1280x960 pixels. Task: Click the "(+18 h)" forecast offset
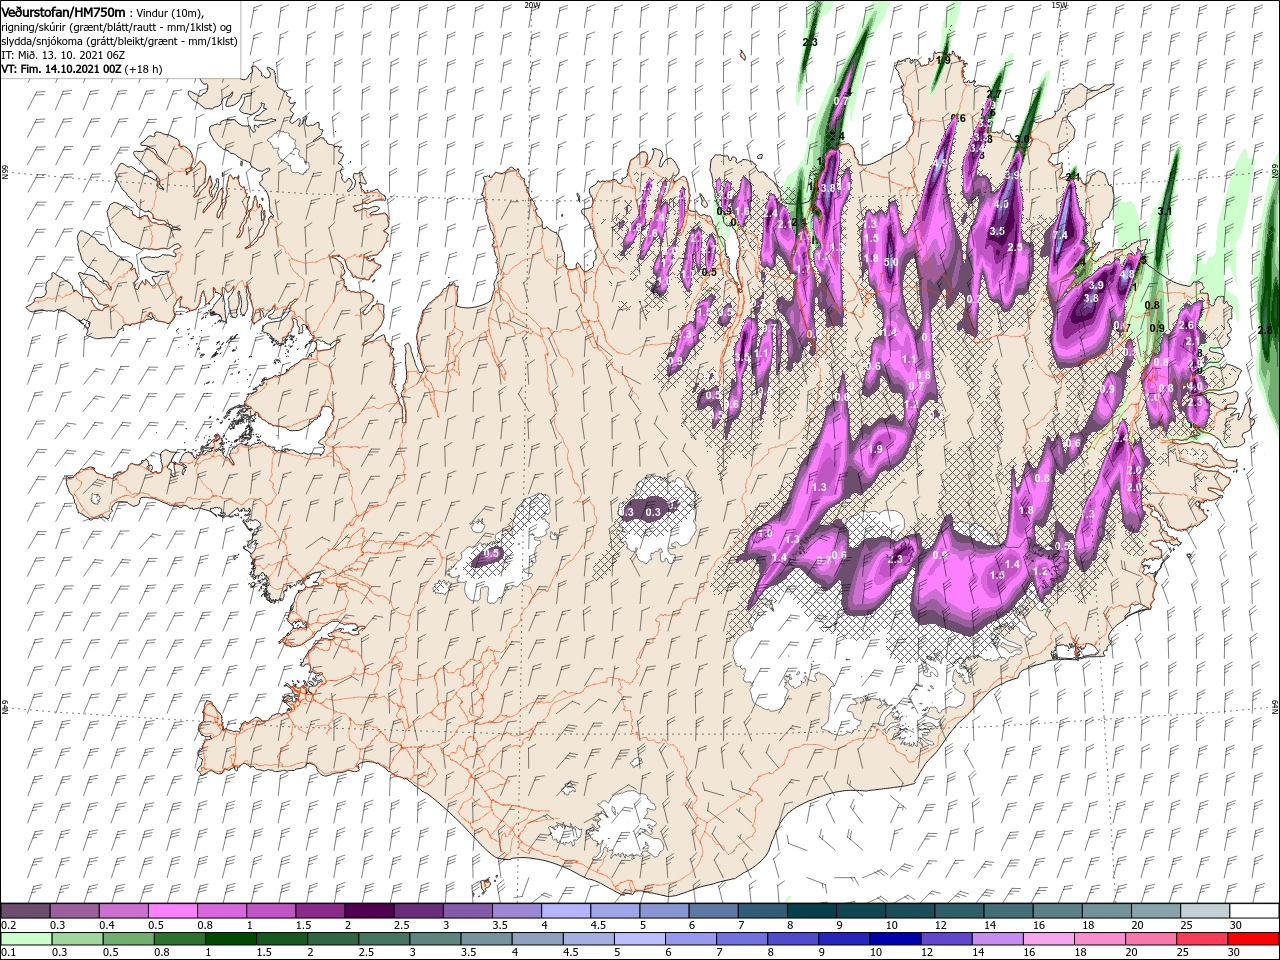click(x=144, y=69)
